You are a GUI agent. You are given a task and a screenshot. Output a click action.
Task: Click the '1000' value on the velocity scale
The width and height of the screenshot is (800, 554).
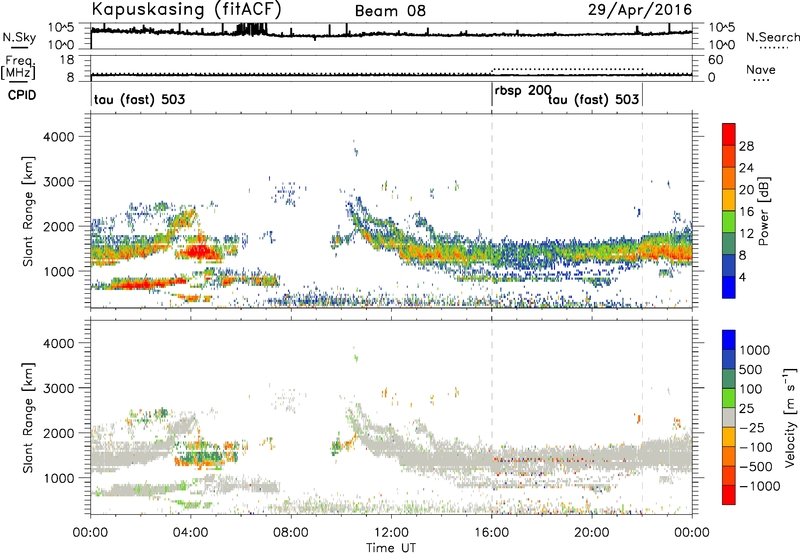point(755,350)
